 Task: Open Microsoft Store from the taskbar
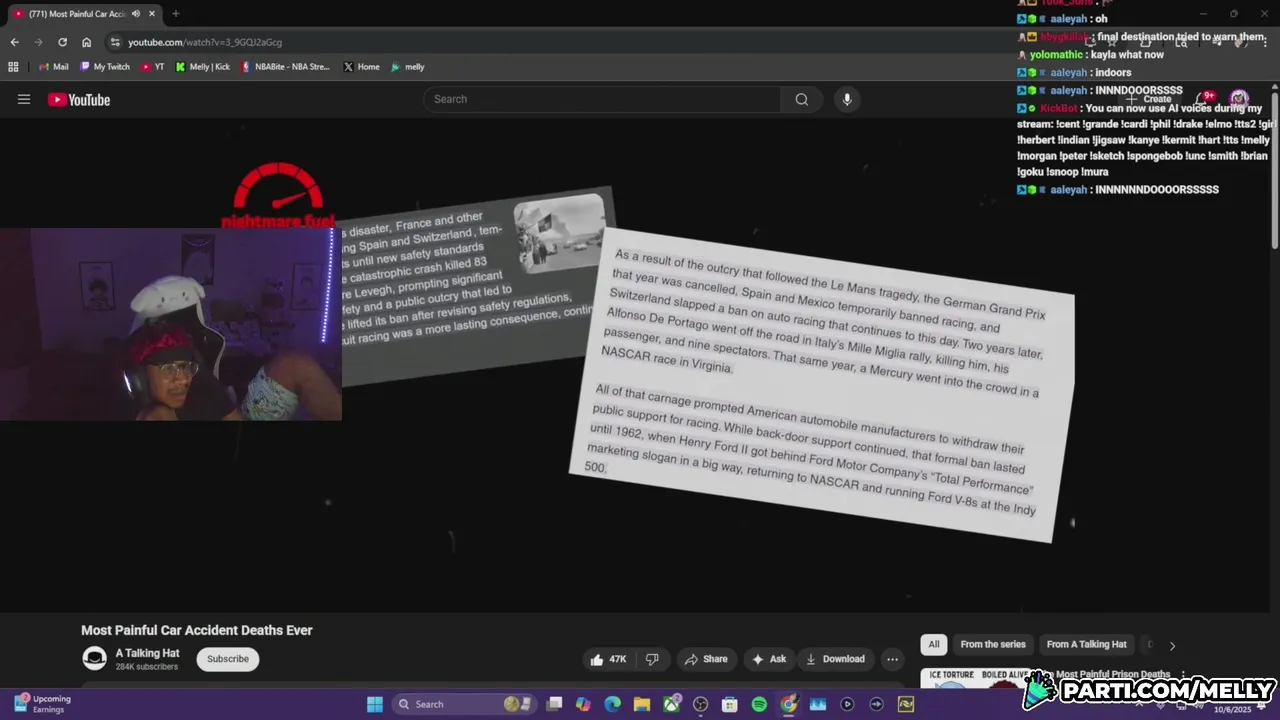coord(730,704)
